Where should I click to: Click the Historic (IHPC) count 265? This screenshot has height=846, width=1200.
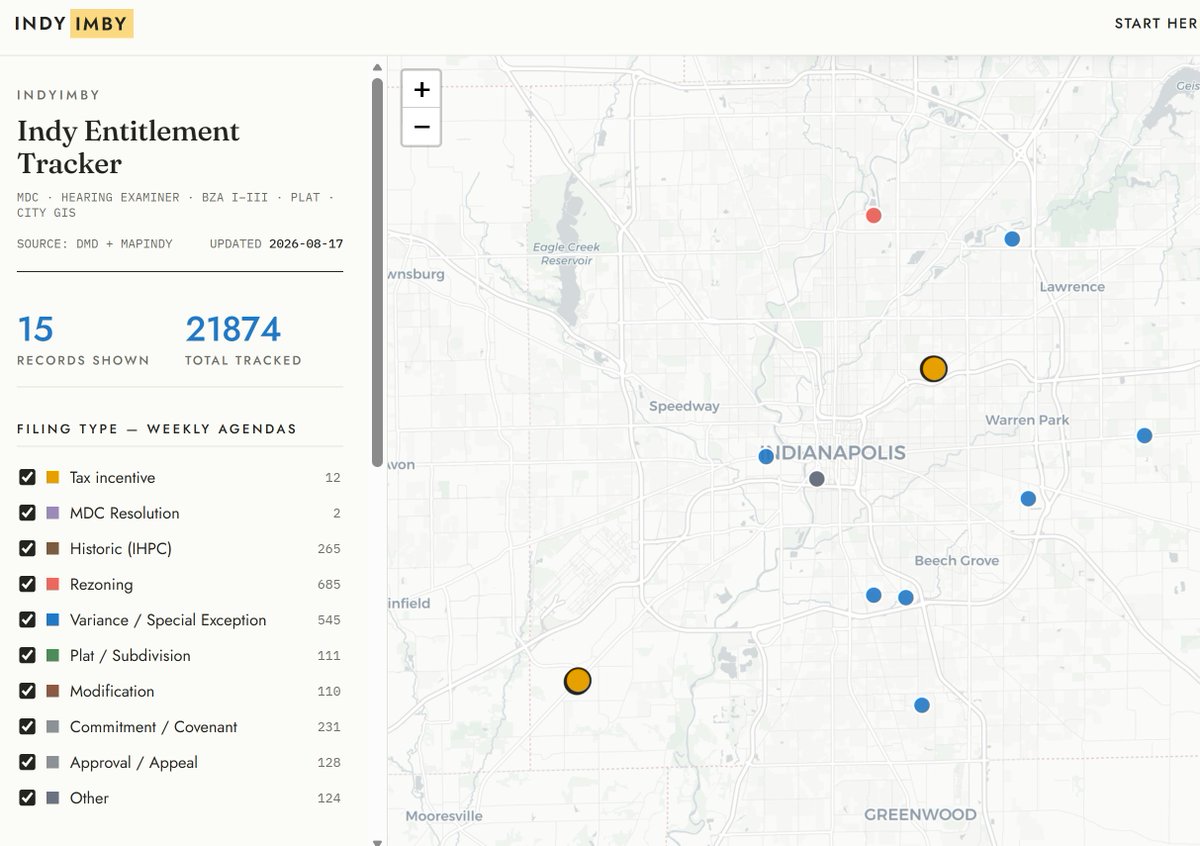[x=329, y=548]
